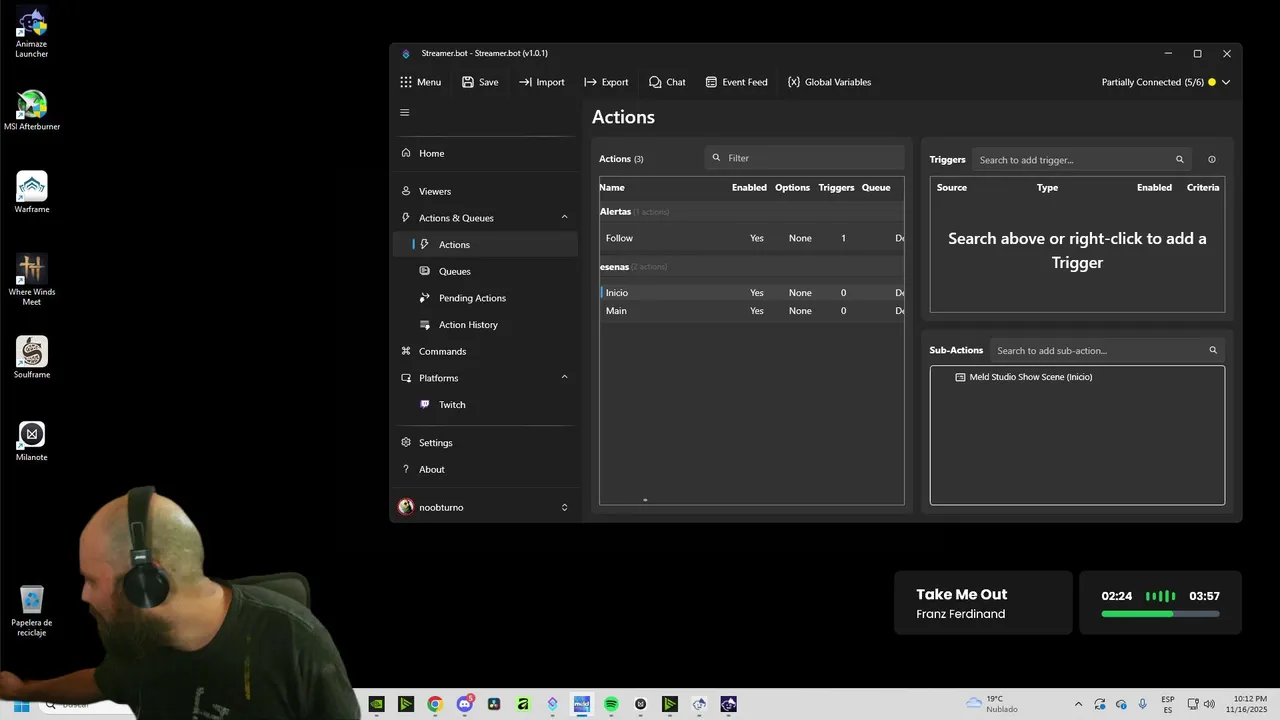Click the Triggers info icon
Image resolution: width=1280 pixels, height=720 pixels.
tap(1212, 160)
